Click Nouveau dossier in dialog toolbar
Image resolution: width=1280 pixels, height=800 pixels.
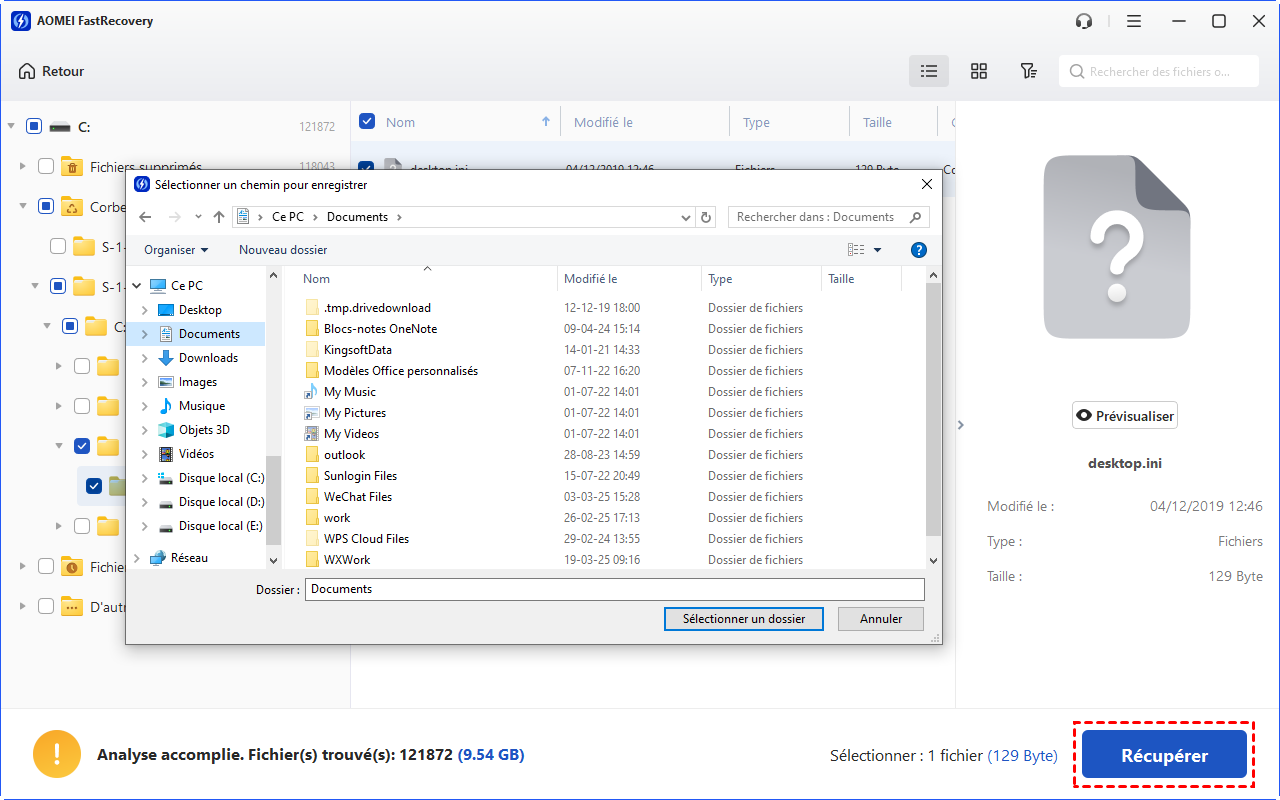(x=283, y=250)
